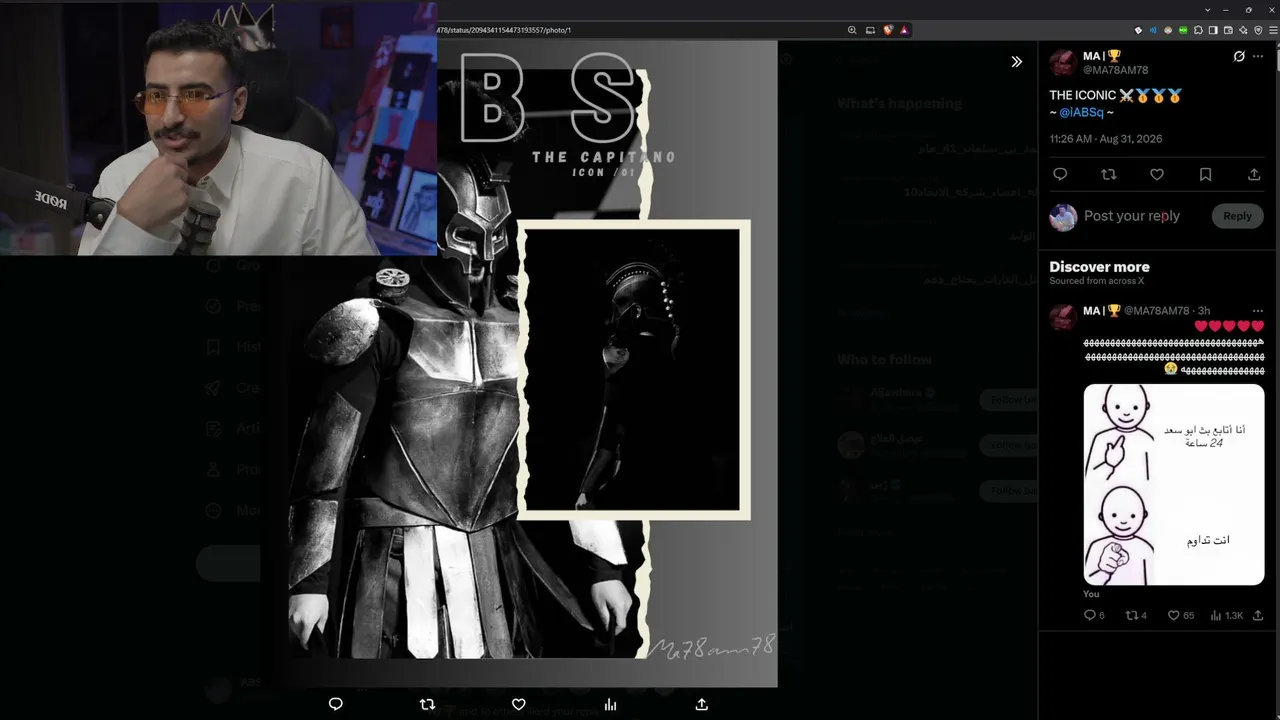
Task: Click the green extension icon in browser toolbar
Action: [1183, 30]
